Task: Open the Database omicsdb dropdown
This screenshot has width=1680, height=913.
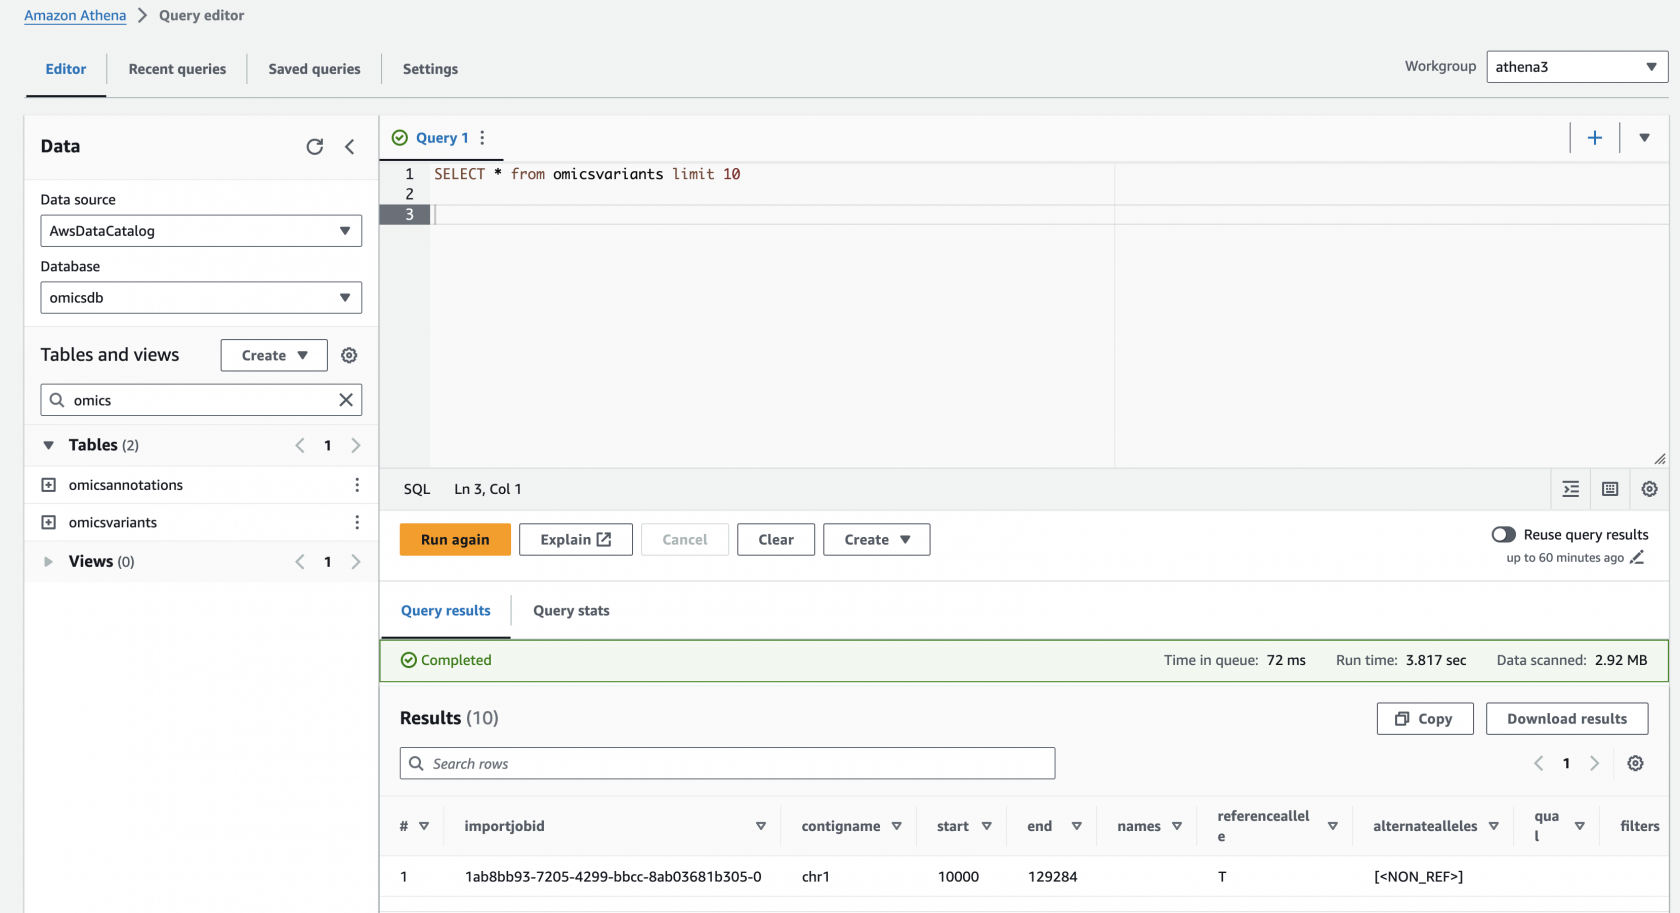Action: point(201,298)
